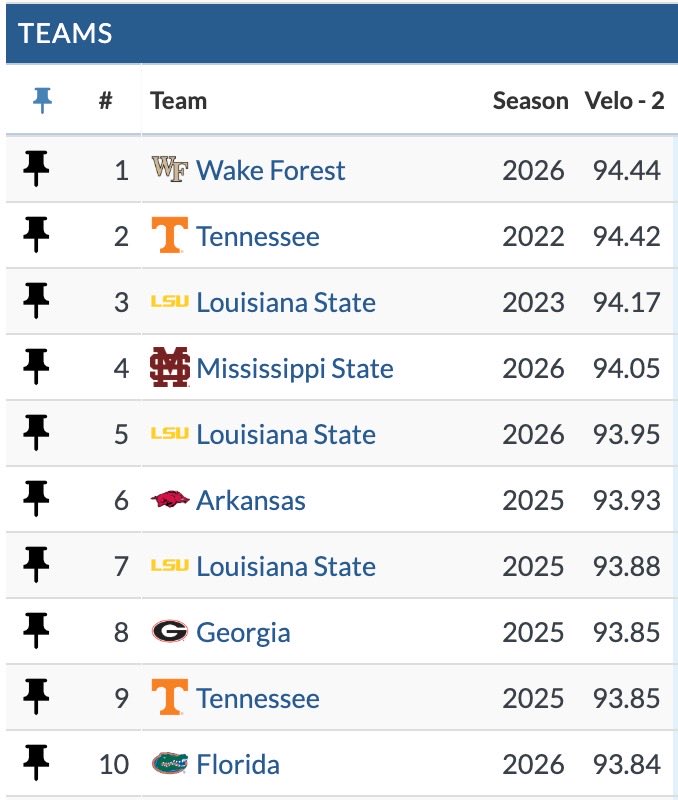Screen dimensions: 678x800
Task: Toggle pin for Tennessee 2022 row
Action: point(36,235)
